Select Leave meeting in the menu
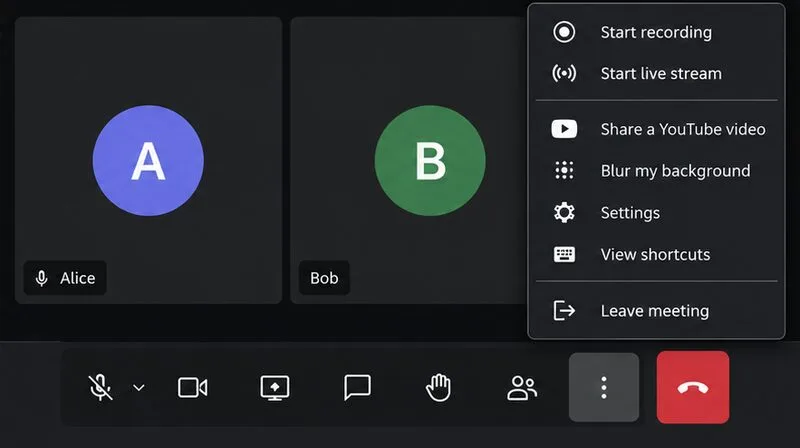The width and height of the screenshot is (800, 448). (x=656, y=311)
